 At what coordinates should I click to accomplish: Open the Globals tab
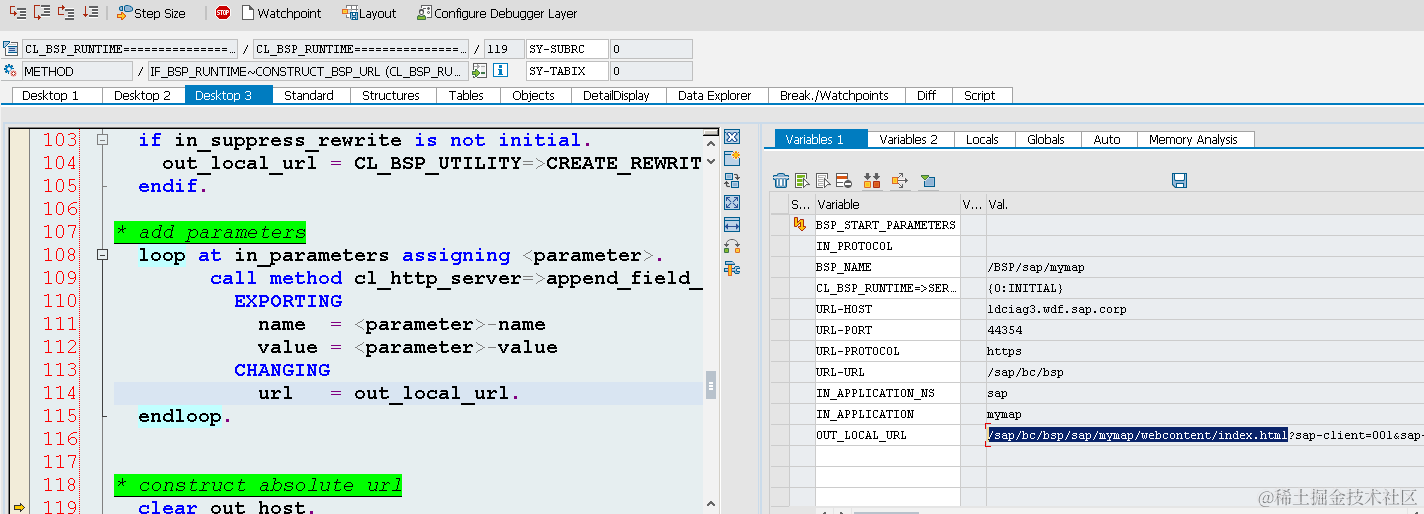point(1046,139)
